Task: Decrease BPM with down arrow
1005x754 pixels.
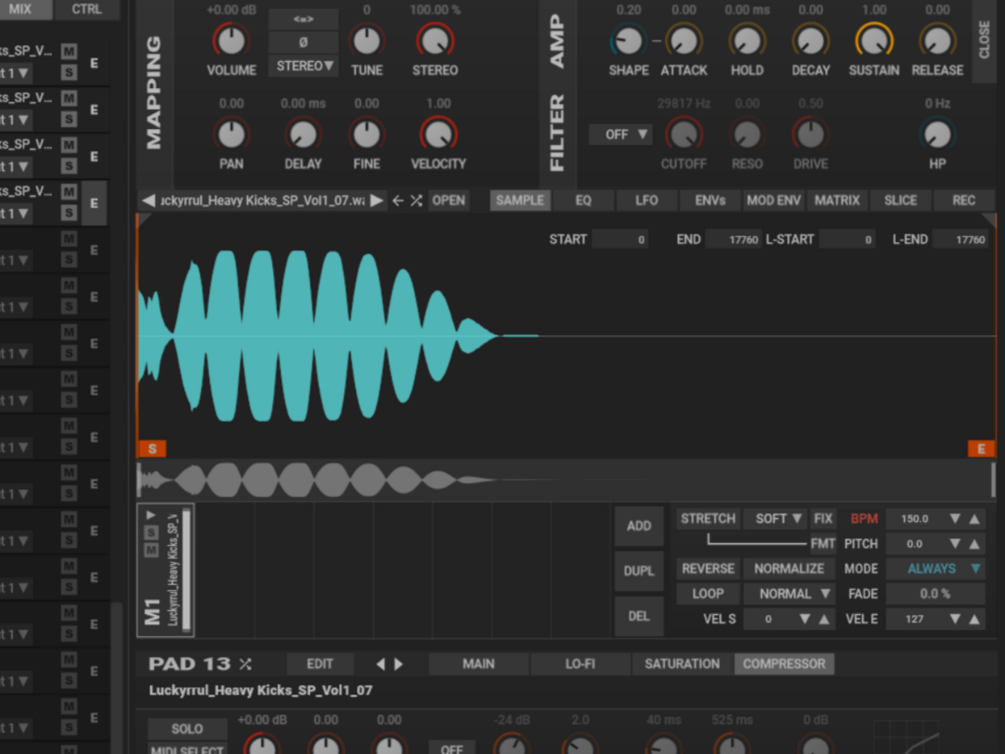Action: (955, 519)
